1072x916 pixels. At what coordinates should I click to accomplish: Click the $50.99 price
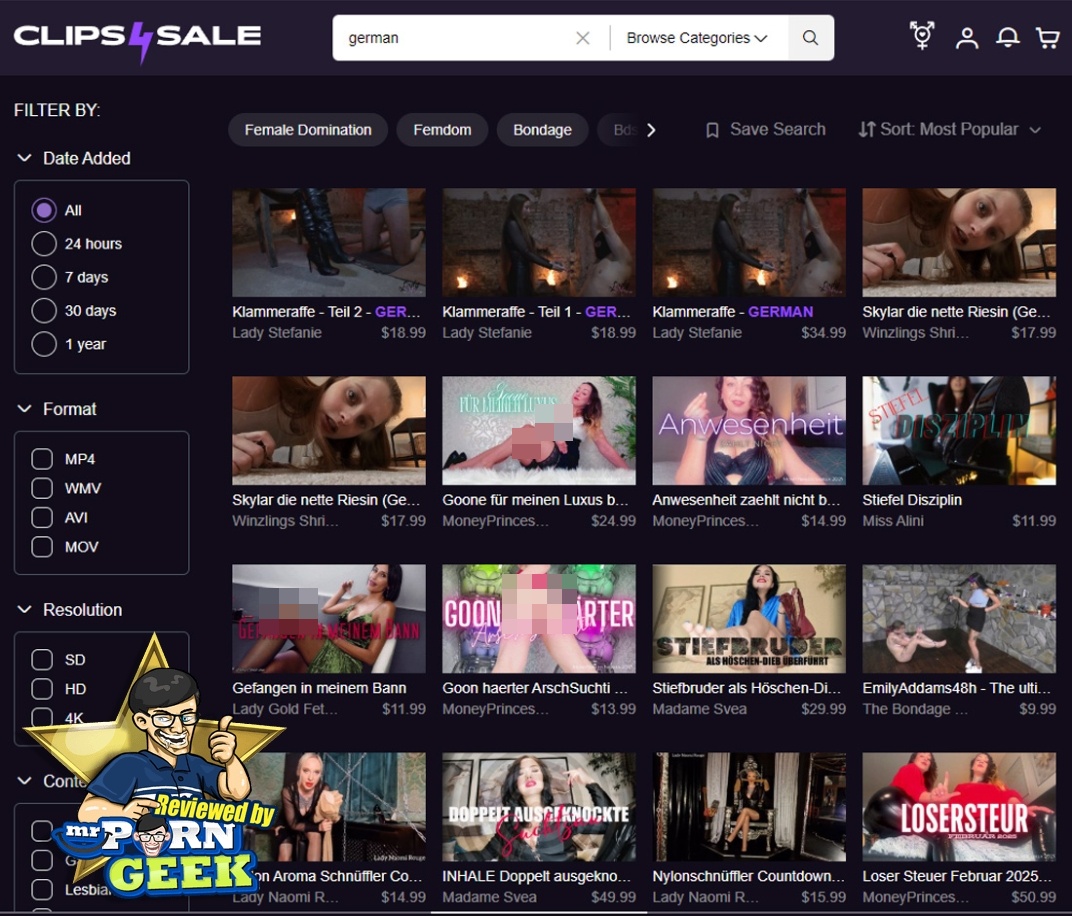coord(1034,897)
